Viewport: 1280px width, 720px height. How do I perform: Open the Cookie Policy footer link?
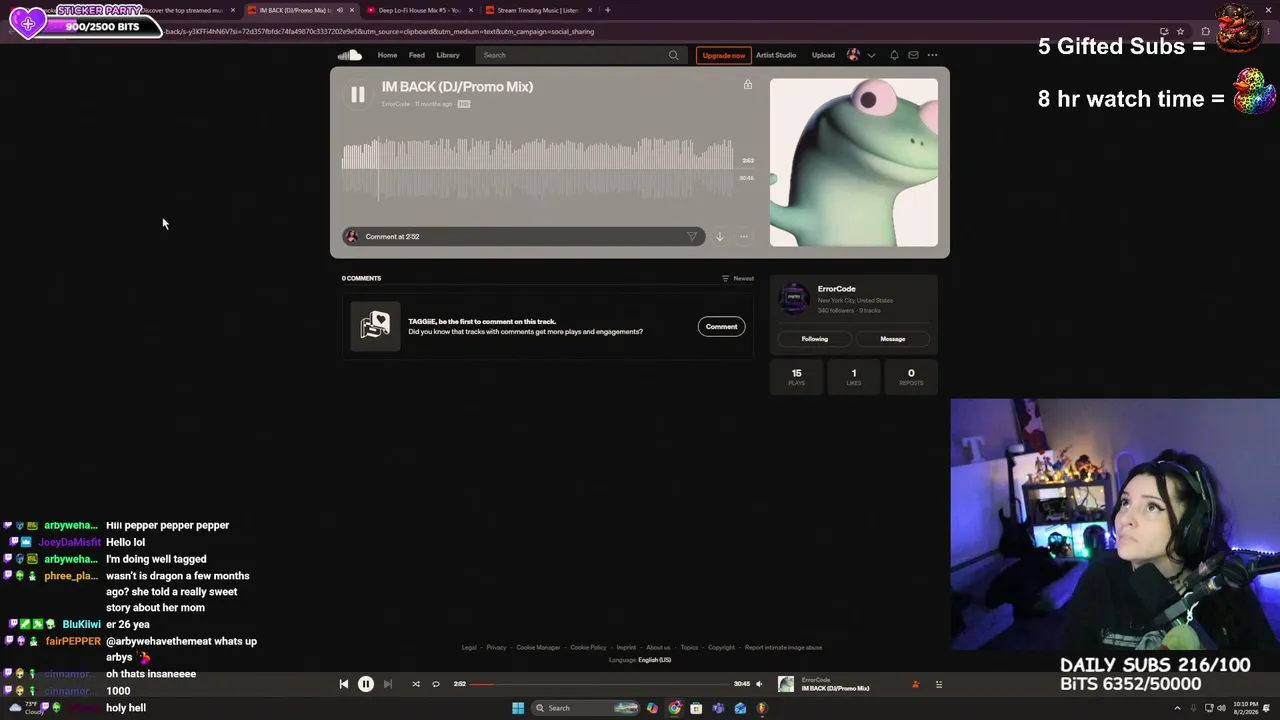point(588,647)
